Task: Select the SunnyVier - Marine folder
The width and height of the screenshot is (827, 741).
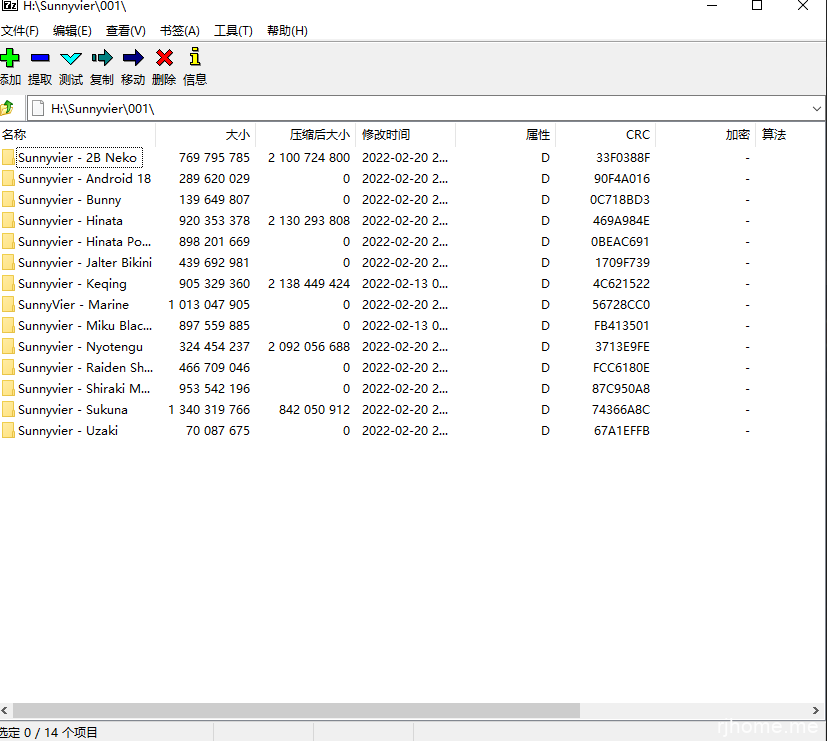Action: tap(73, 305)
